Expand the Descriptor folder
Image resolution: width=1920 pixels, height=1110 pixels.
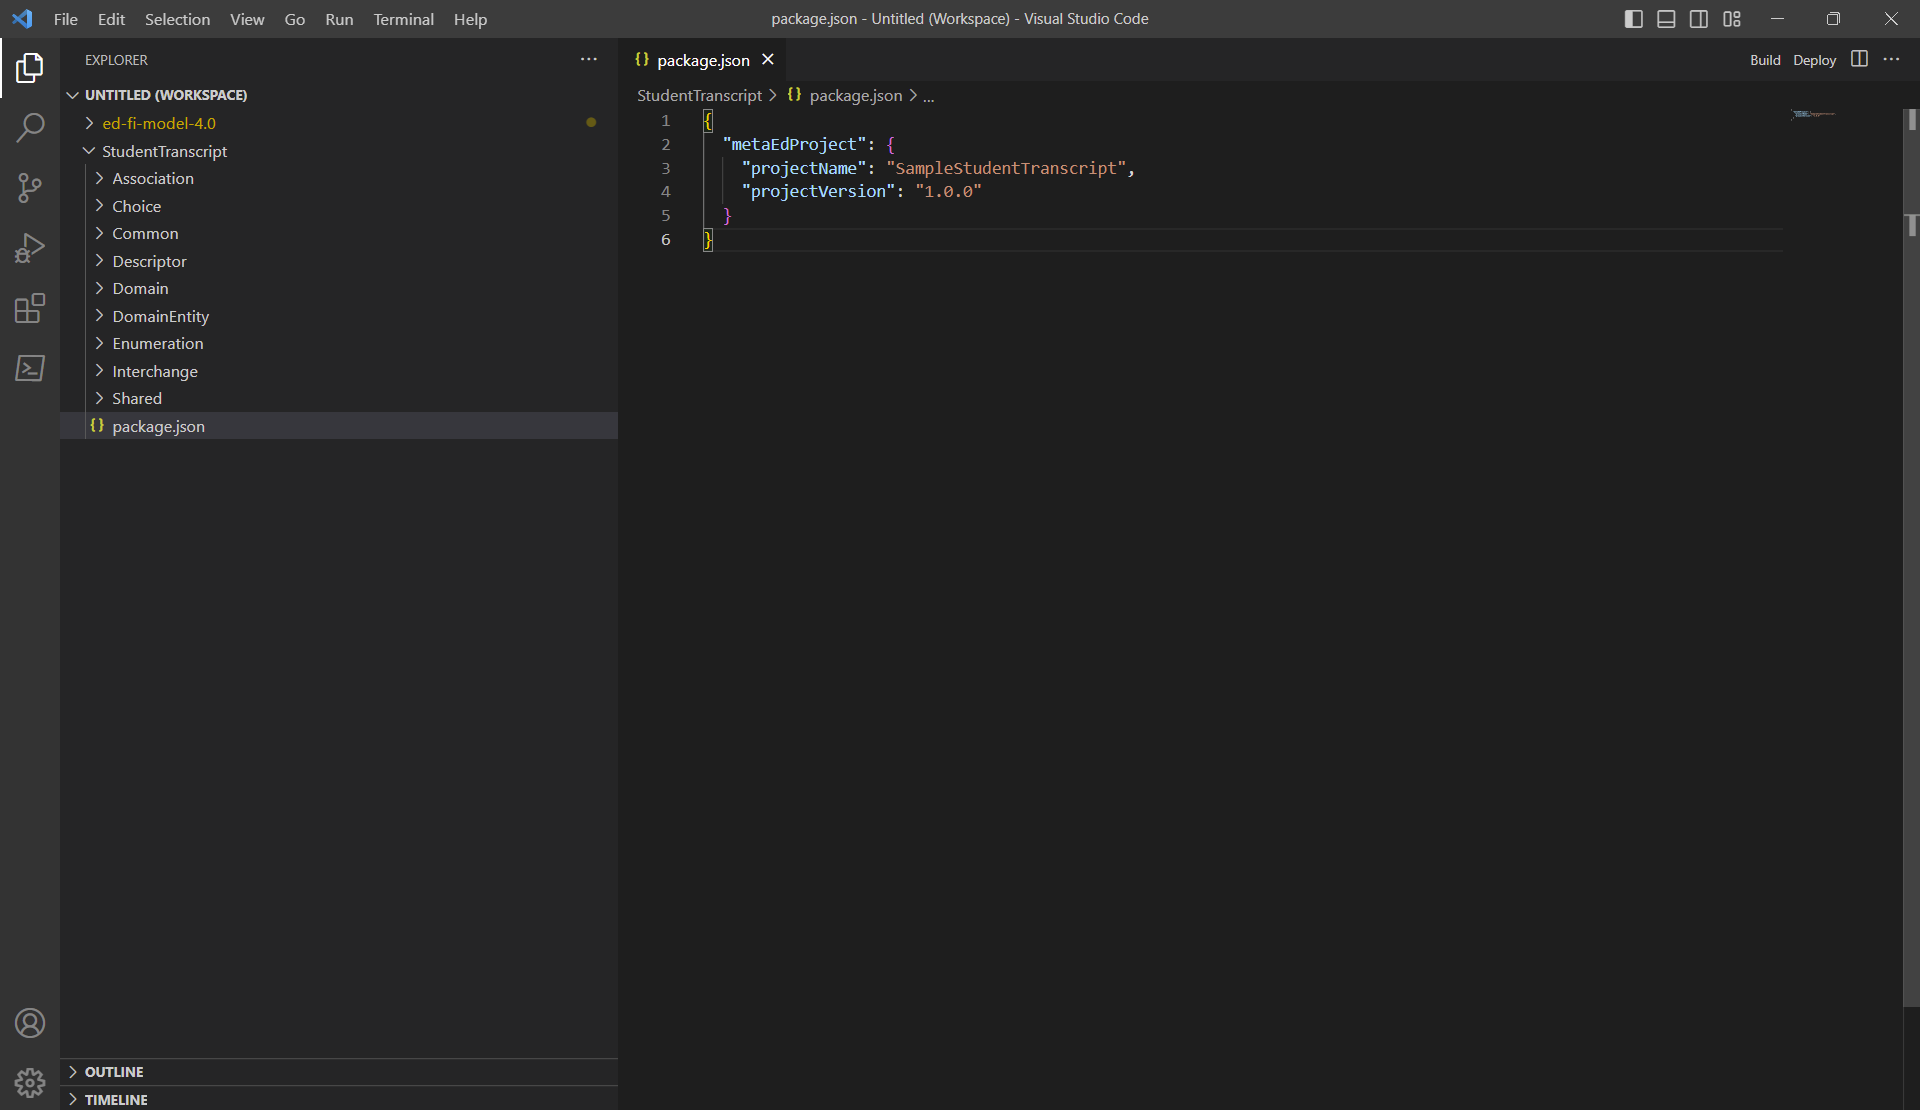click(x=149, y=261)
